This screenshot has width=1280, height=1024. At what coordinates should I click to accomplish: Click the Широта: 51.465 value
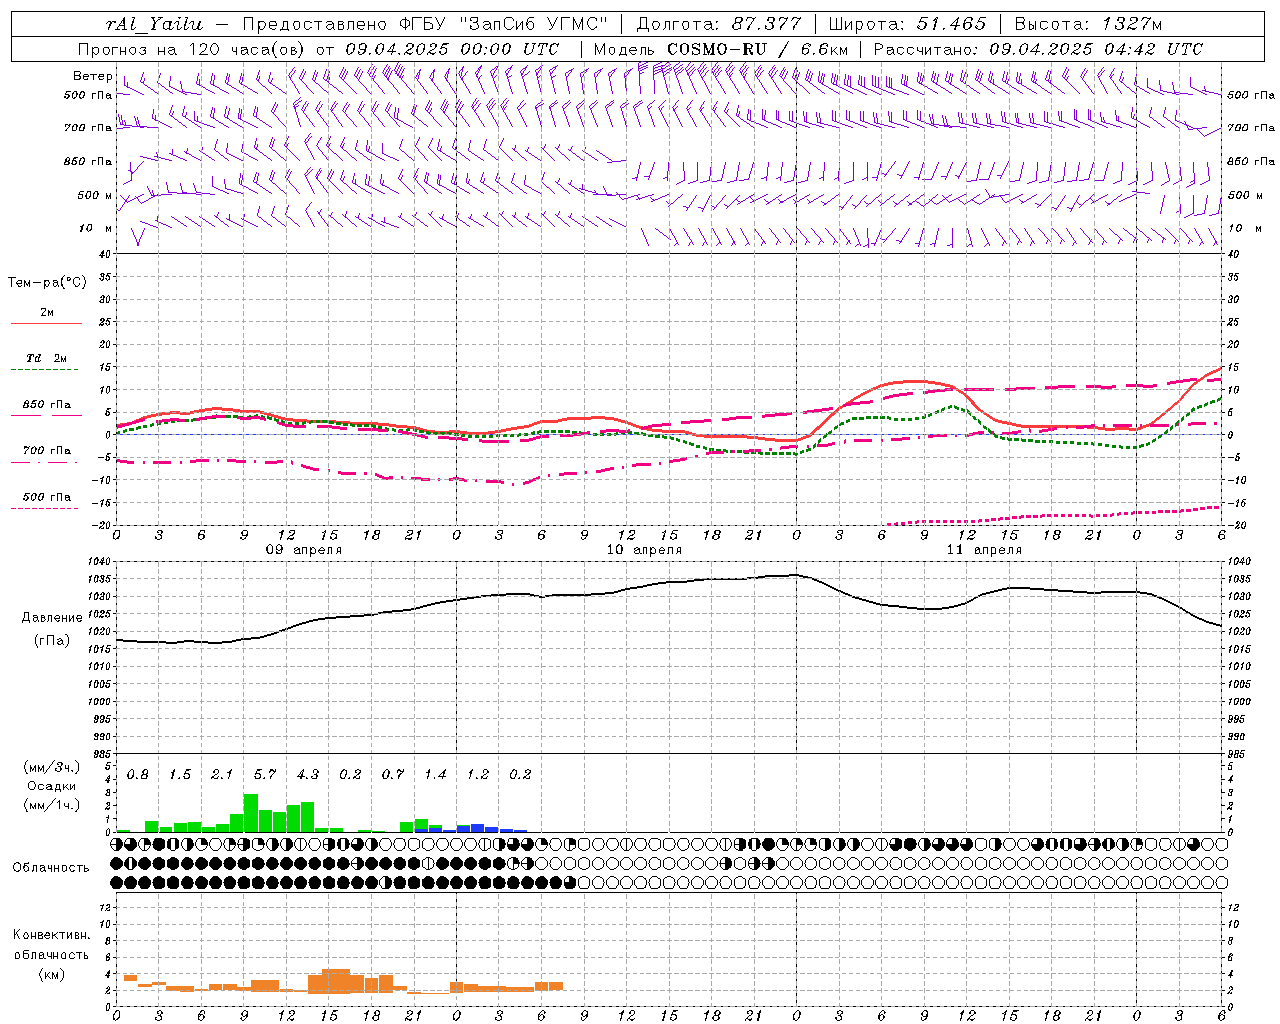pos(907,24)
